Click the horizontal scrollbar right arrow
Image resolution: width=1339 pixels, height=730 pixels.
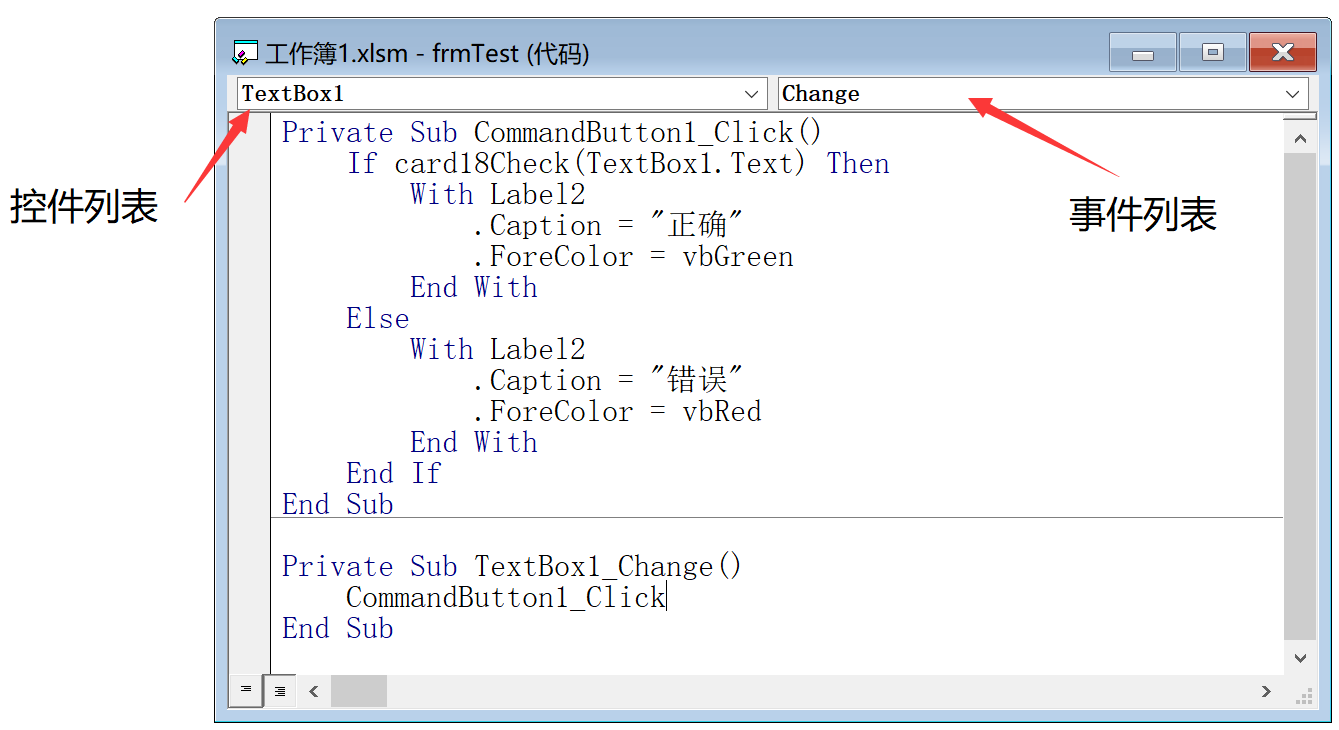pos(1266,691)
